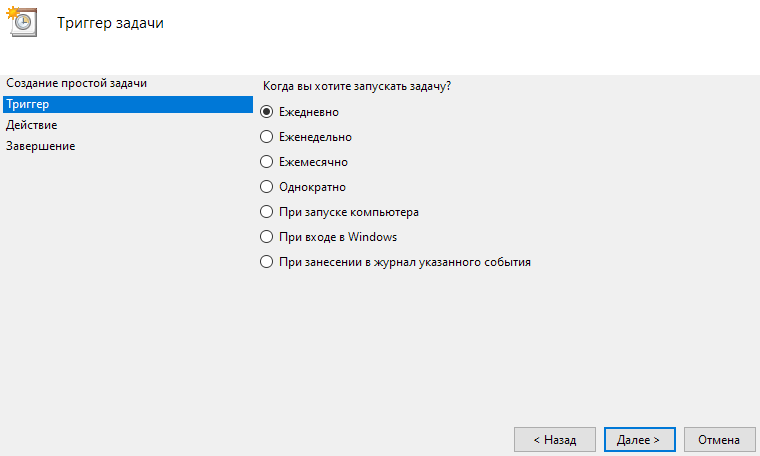Choose the При входе в Windows option

pyautogui.click(x=266, y=237)
